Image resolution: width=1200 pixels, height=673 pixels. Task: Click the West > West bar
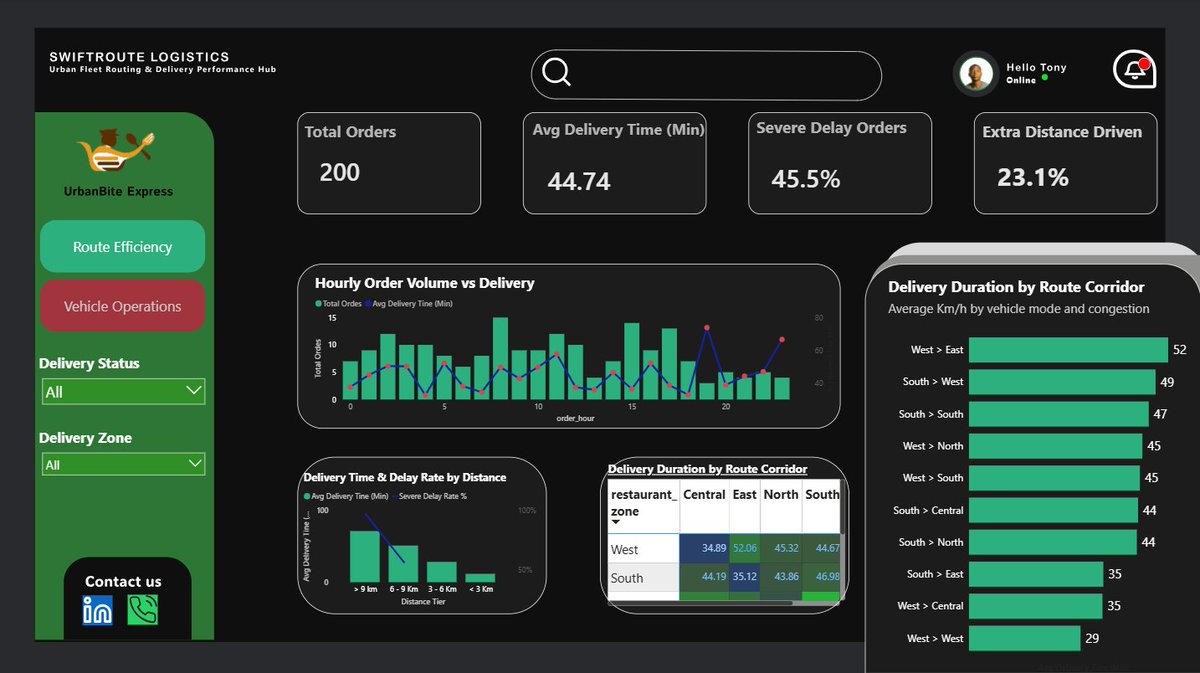[1025, 638]
